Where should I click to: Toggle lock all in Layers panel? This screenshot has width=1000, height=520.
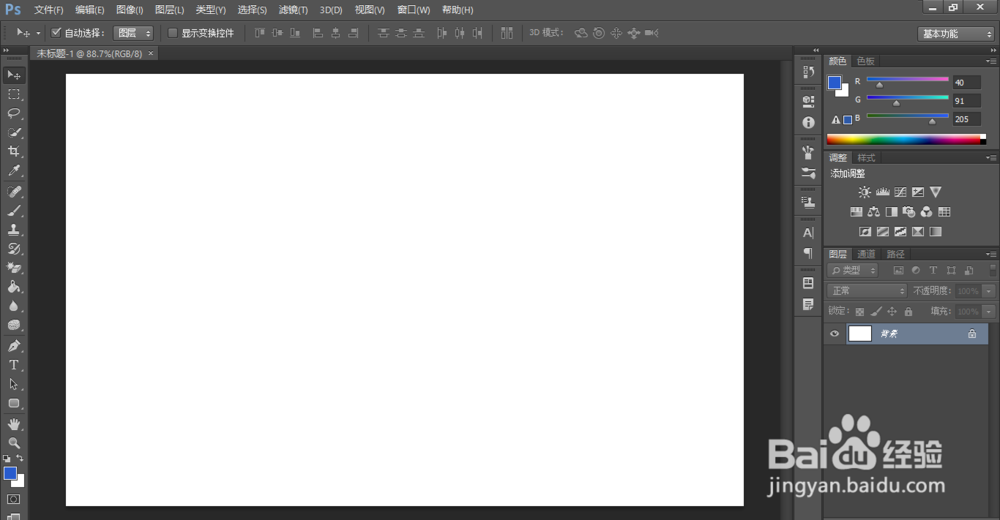point(908,311)
